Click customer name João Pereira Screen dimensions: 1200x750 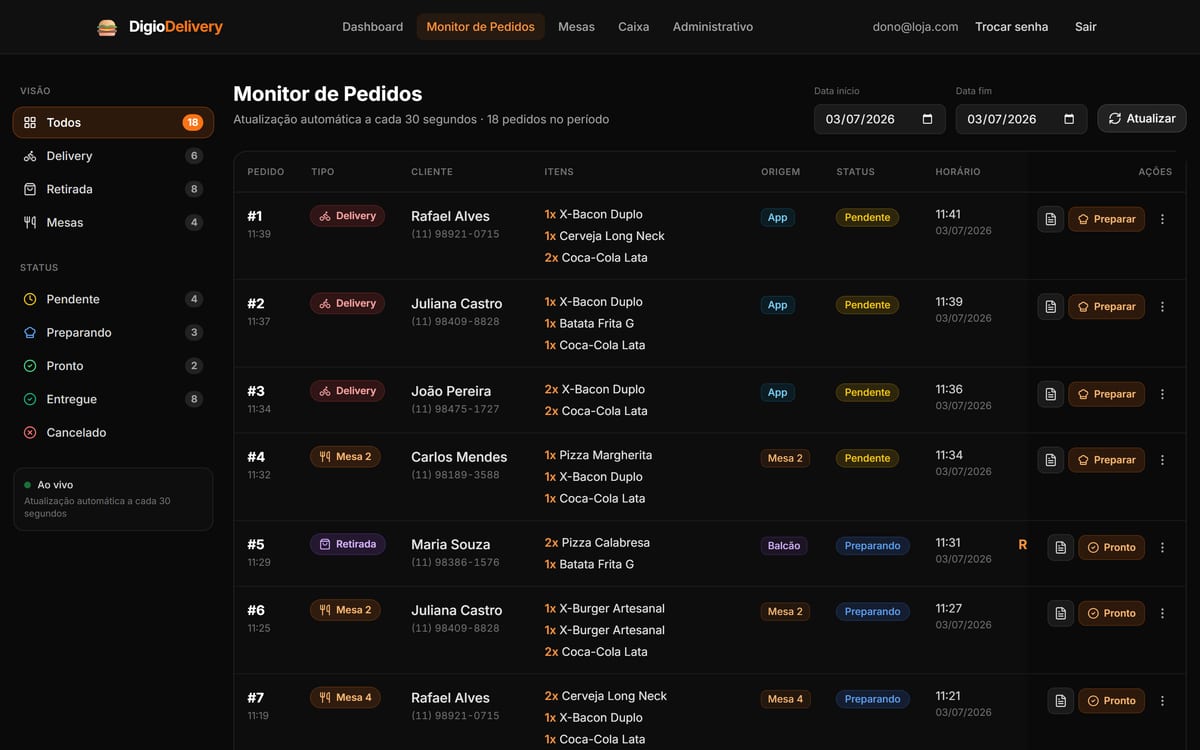451,391
